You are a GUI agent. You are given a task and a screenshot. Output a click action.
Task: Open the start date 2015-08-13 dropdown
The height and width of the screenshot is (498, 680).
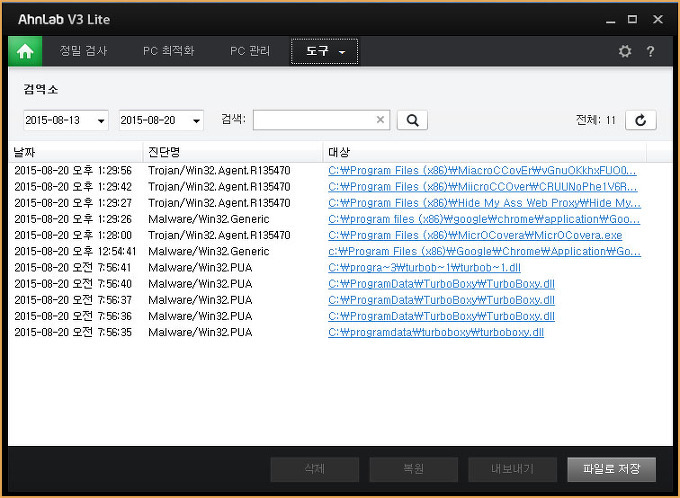click(101, 121)
